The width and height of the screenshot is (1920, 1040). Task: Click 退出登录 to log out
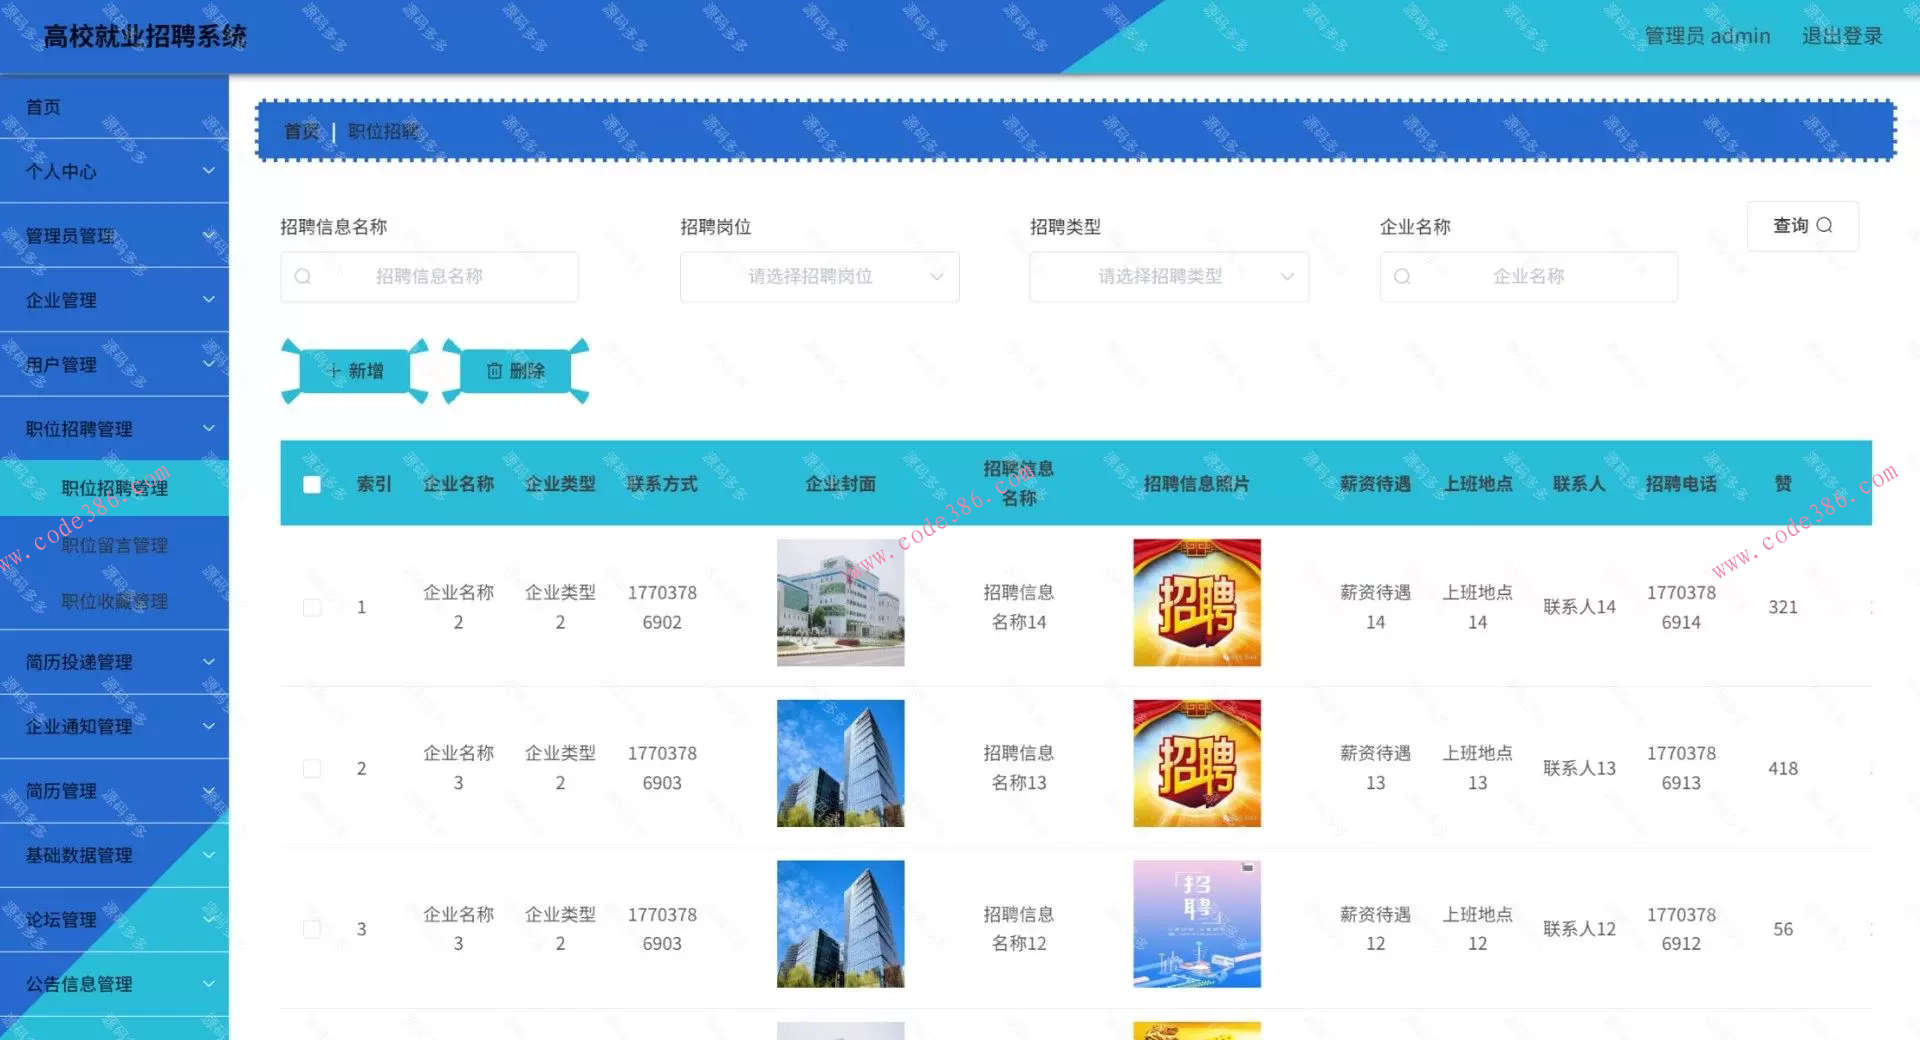pos(1841,35)
